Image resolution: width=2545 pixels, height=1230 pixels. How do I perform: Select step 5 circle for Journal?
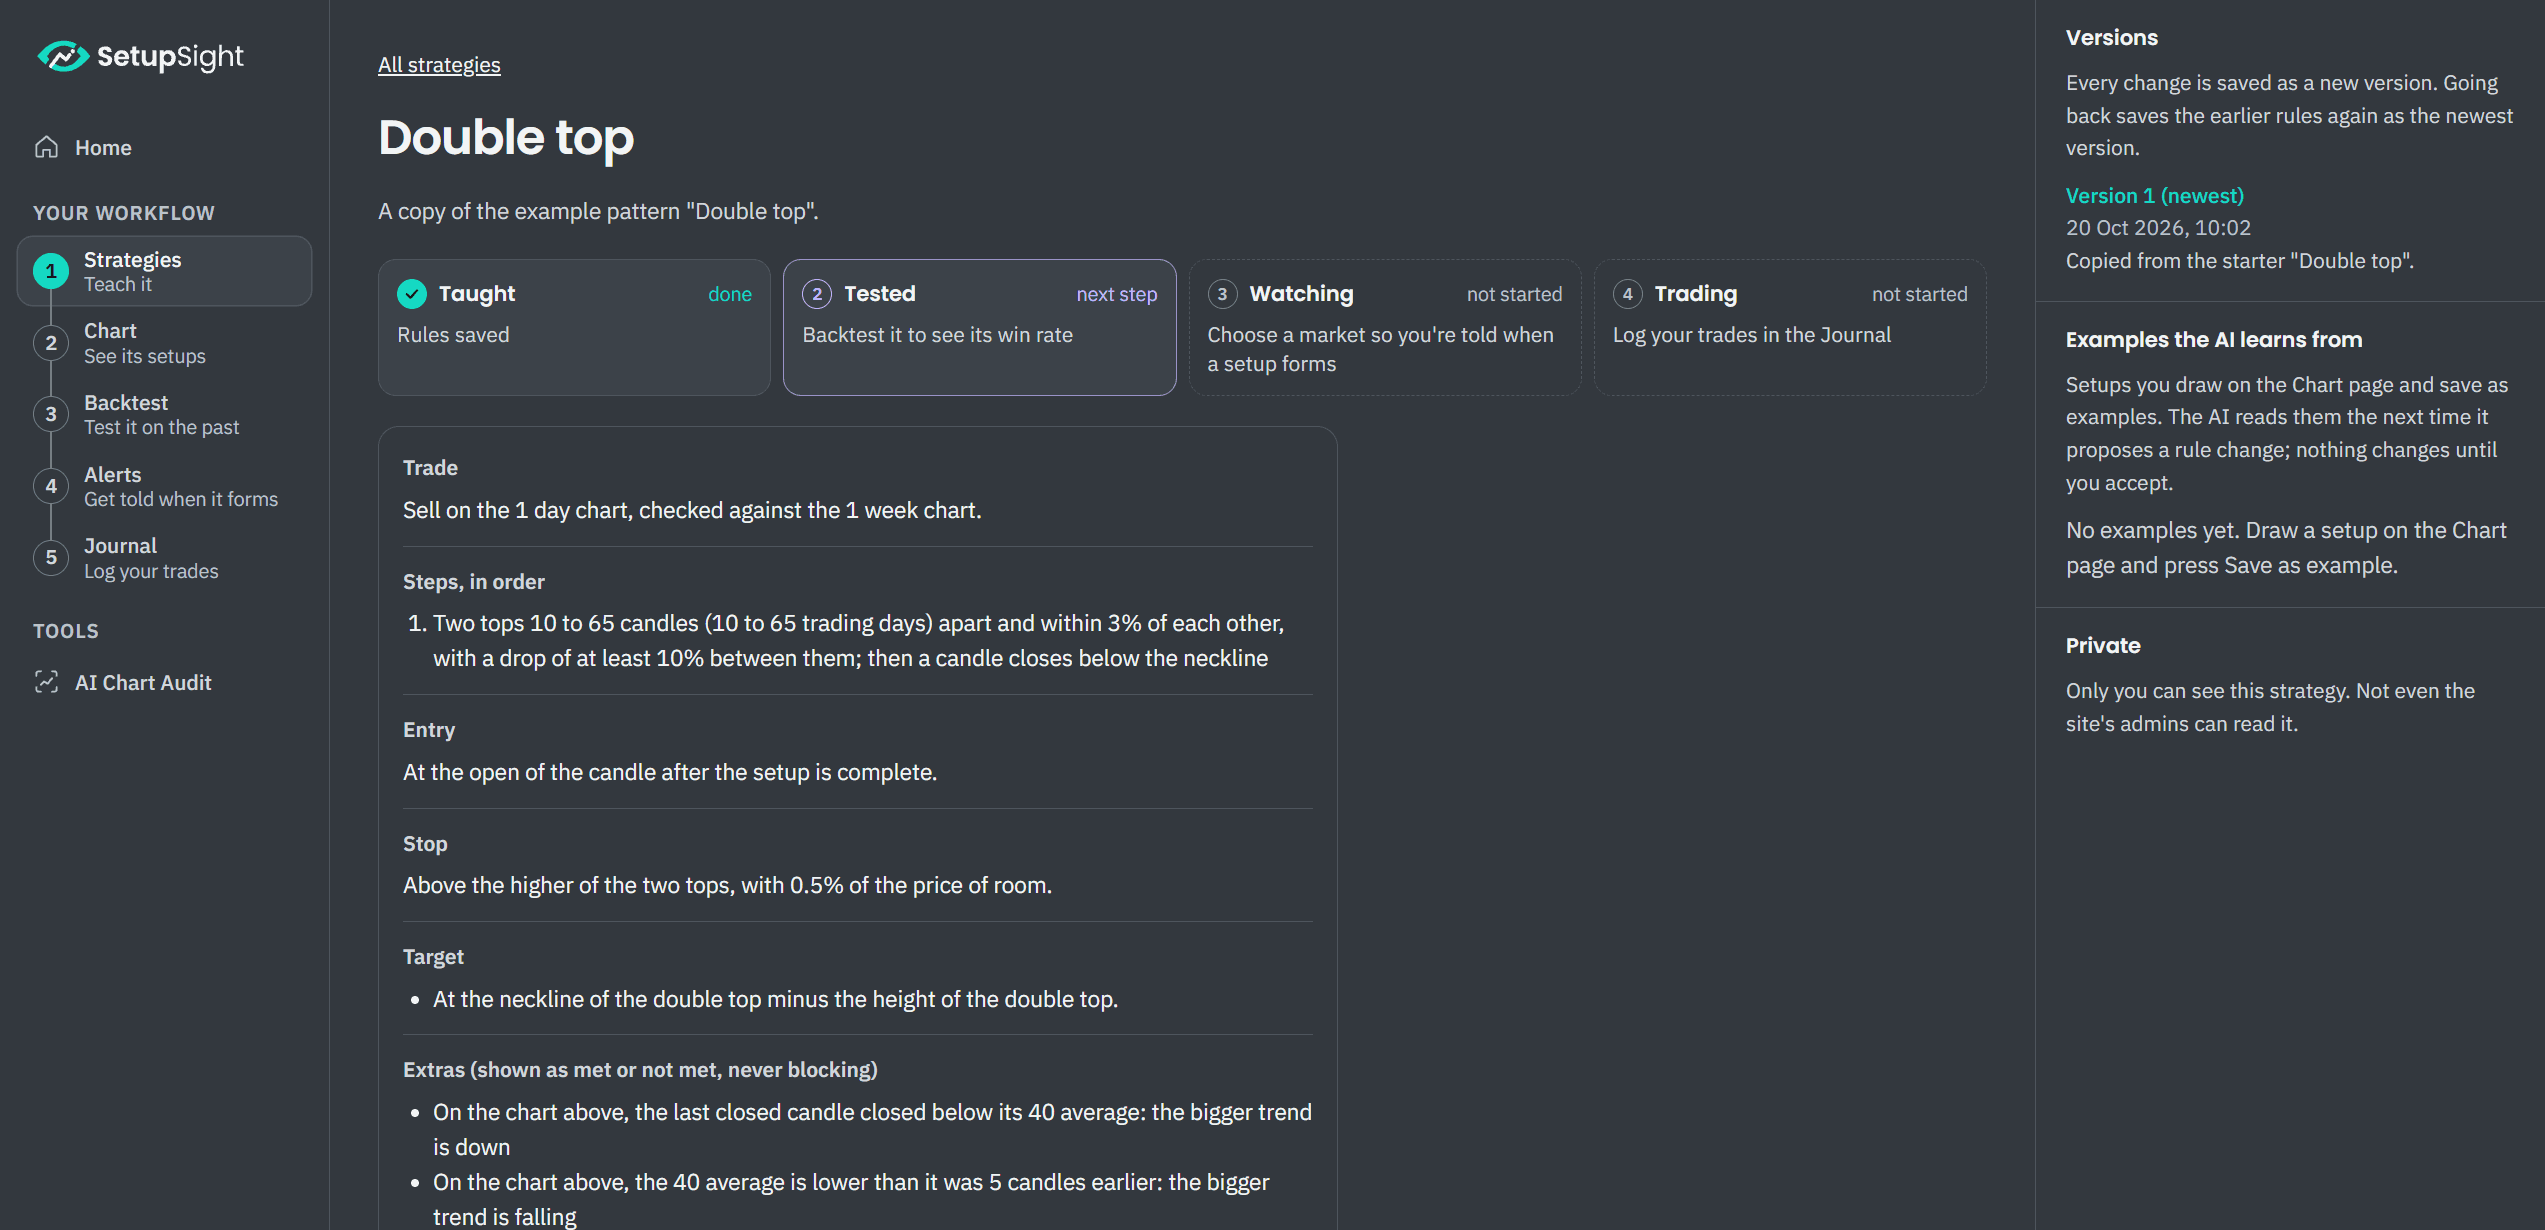[51, 558]
